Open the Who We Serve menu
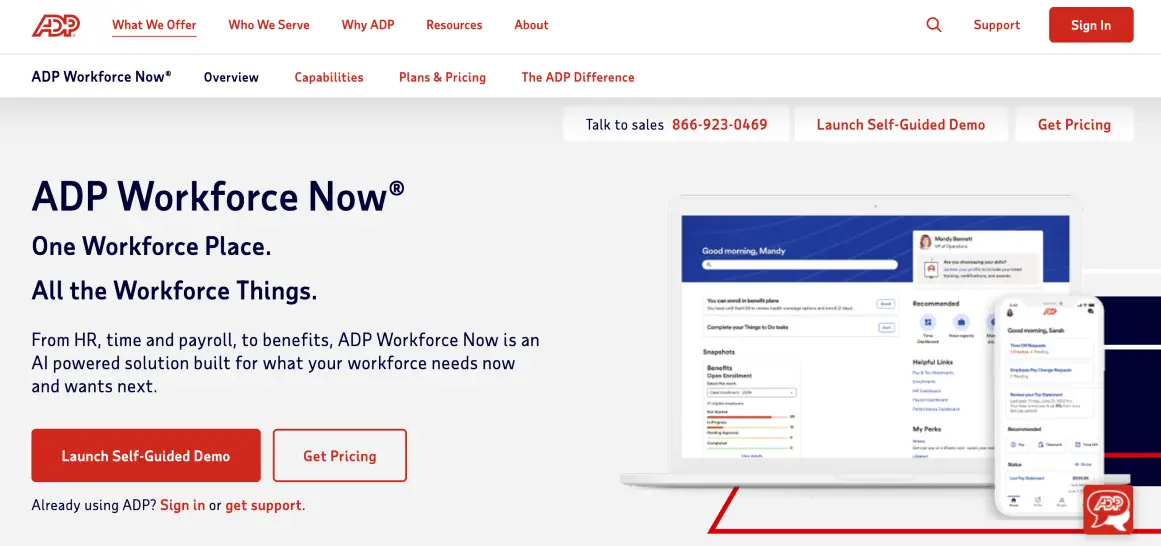The image size is (1161, 546). [269, 25]
